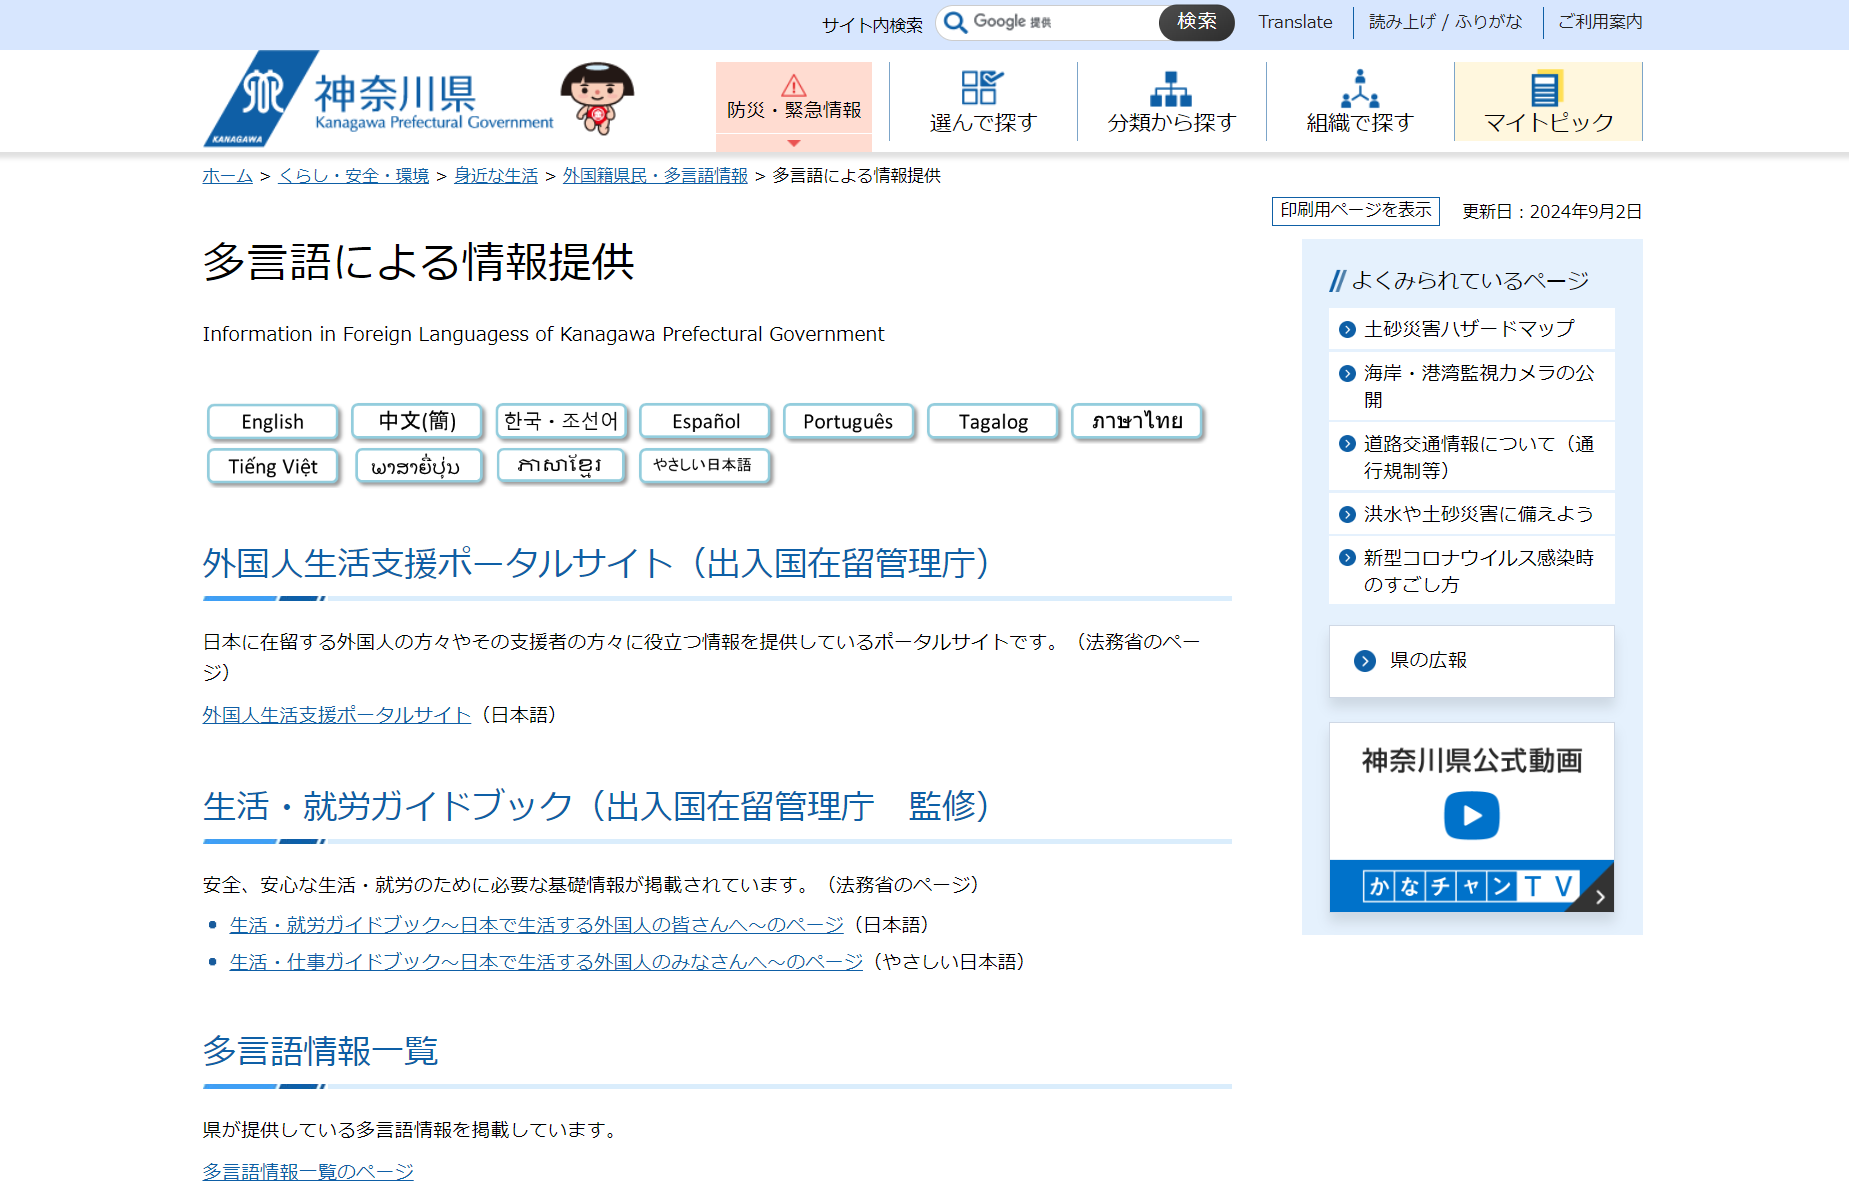Viewport: 1849px width, 1189px height.
Task: Open ご利用案内 in the top bar
Action: 1599,22
